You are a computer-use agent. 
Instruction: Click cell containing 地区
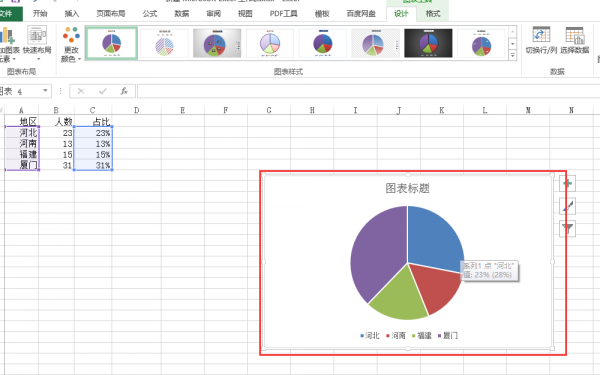pyautogui.click(x=21, y=122)
